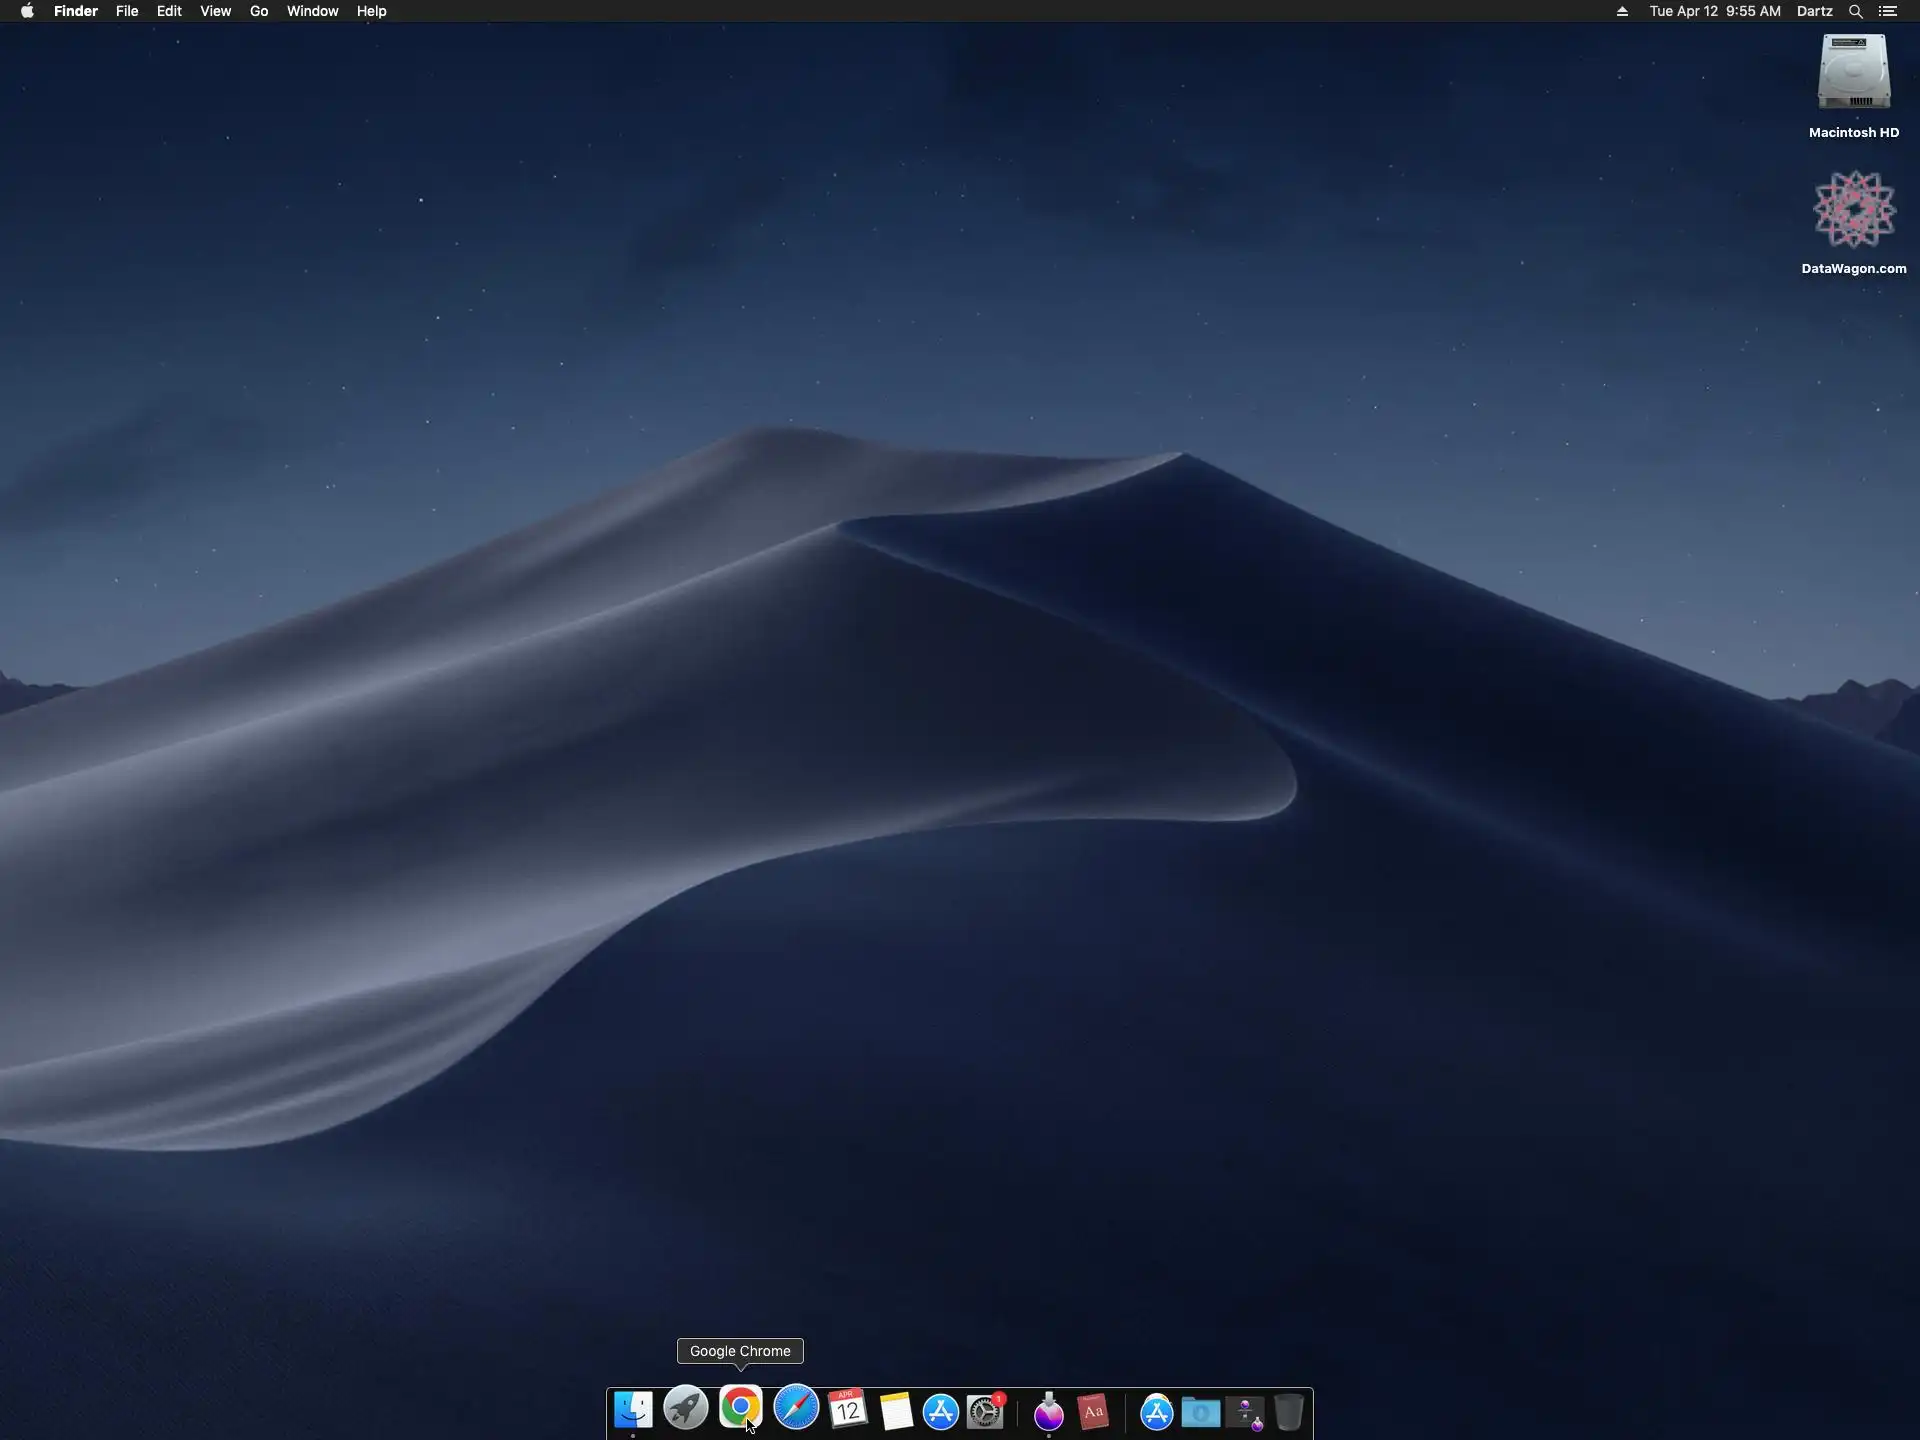
Task: Select the DataWagon.com desktop item
Action: point(1853,210)
